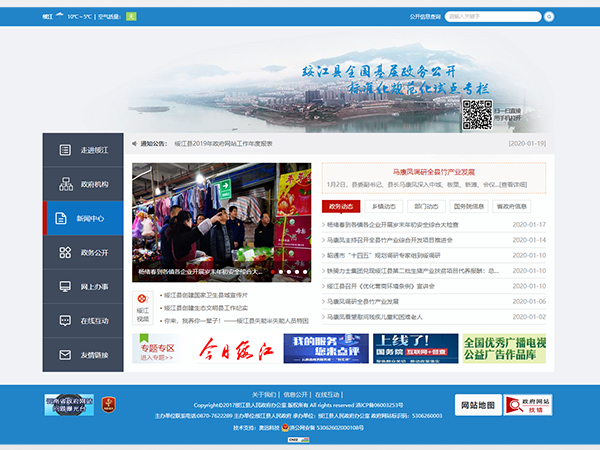Click the 政府机构 organization chart icon
This screenshot has width=600, height=450.
[x=66, y=184]
